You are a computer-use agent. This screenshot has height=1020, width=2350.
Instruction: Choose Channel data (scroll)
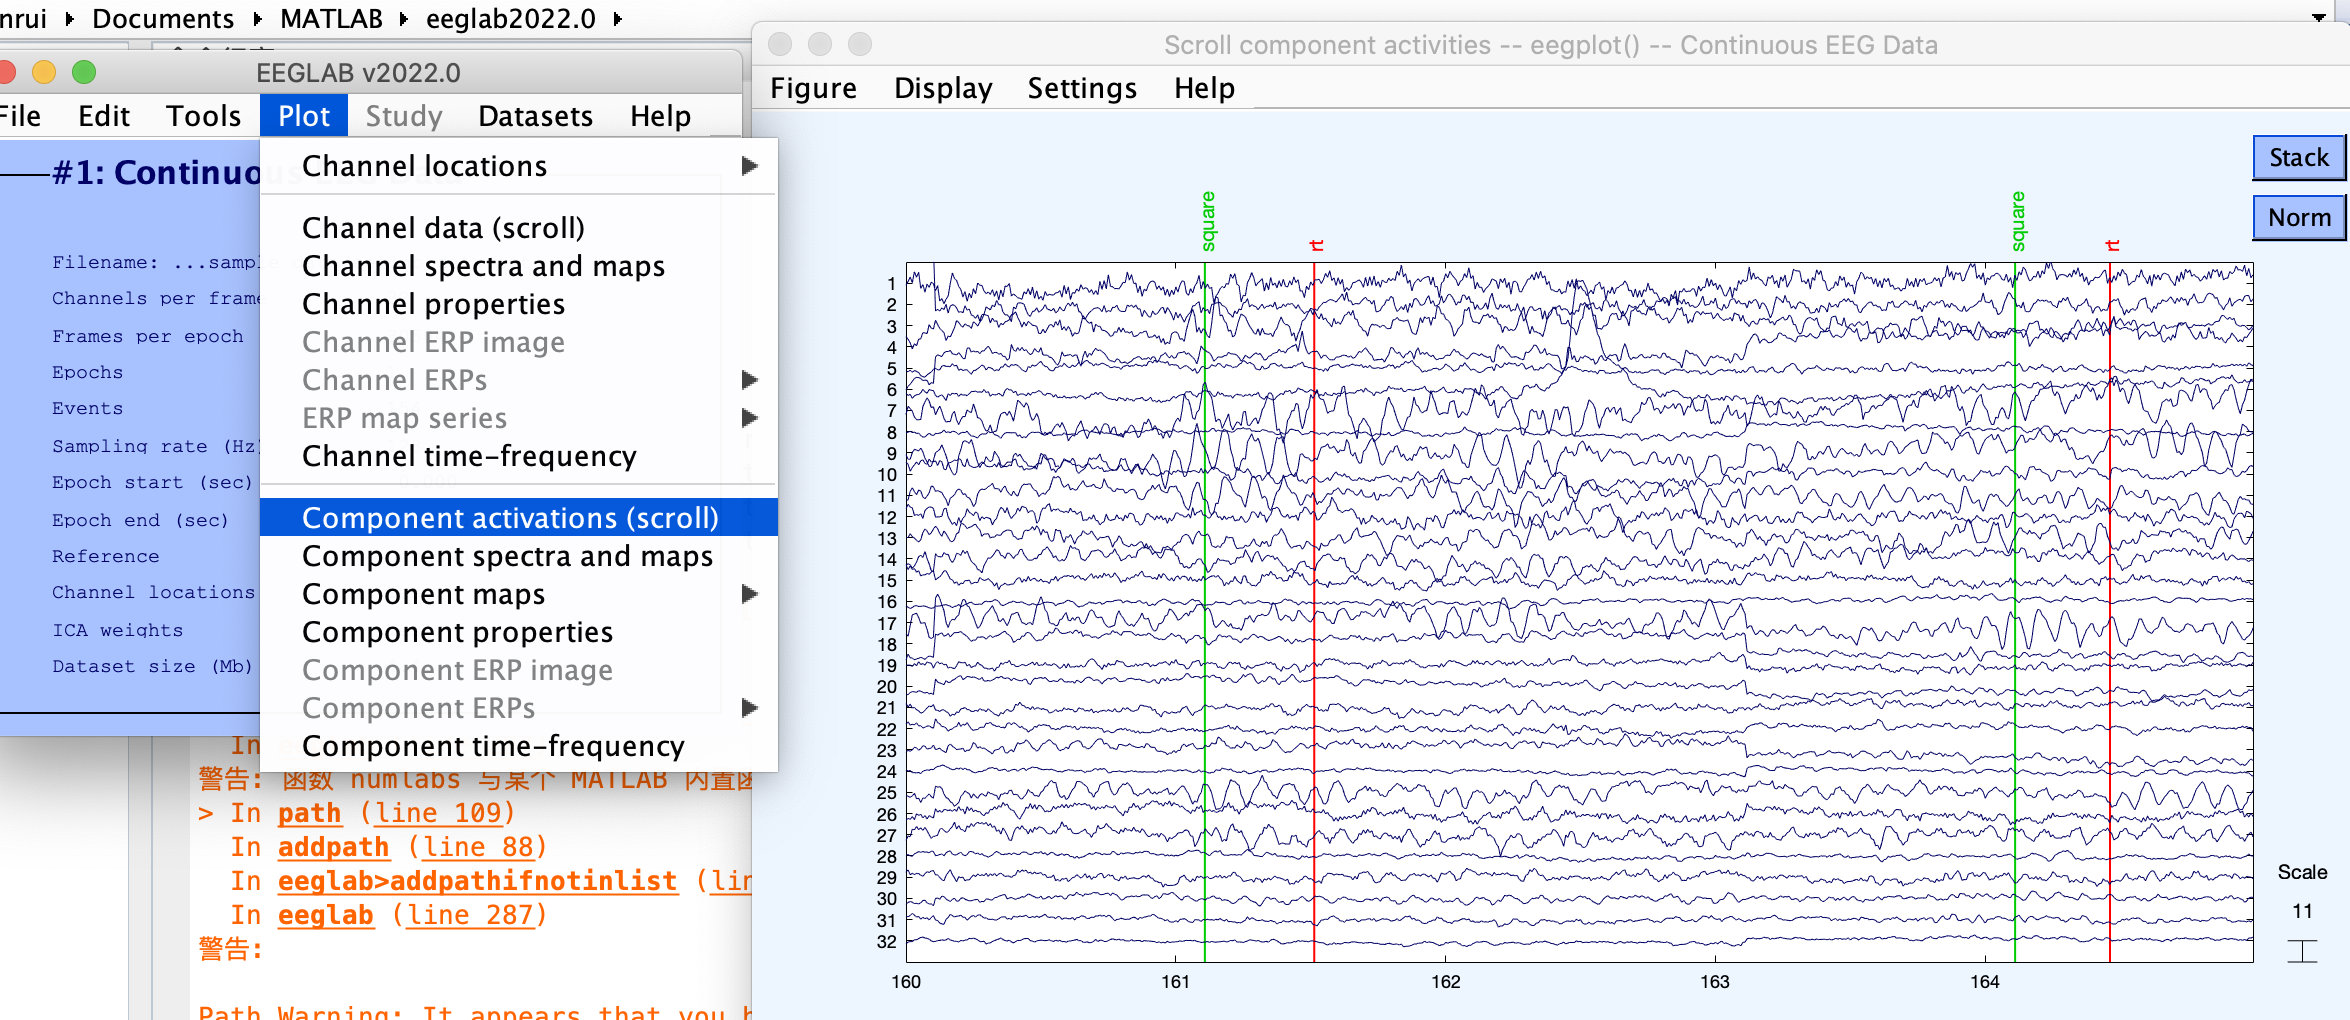click(518, 228)
